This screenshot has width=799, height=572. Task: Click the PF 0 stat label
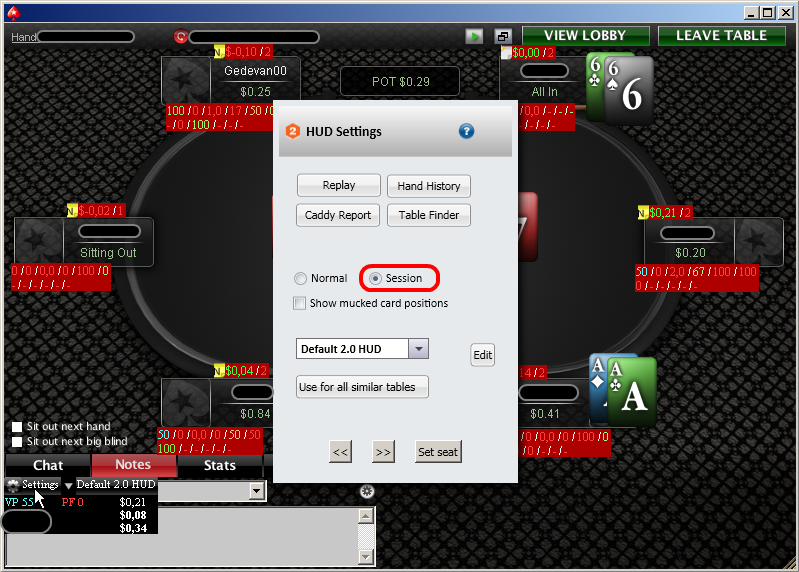pyautogui.click(x=72, y=502)
